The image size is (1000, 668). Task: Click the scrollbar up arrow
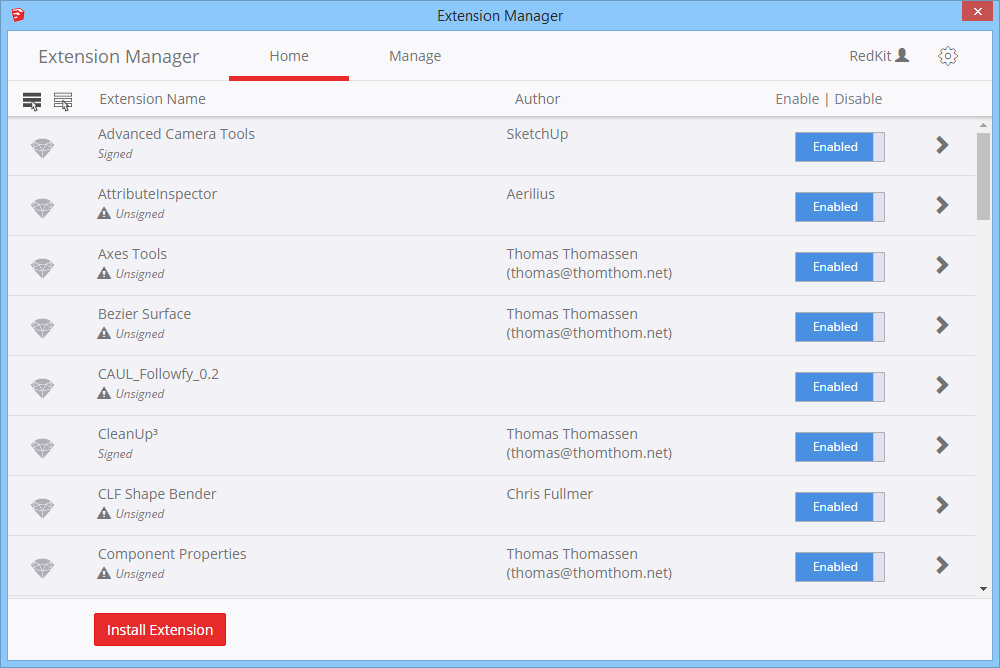[983, 126]
